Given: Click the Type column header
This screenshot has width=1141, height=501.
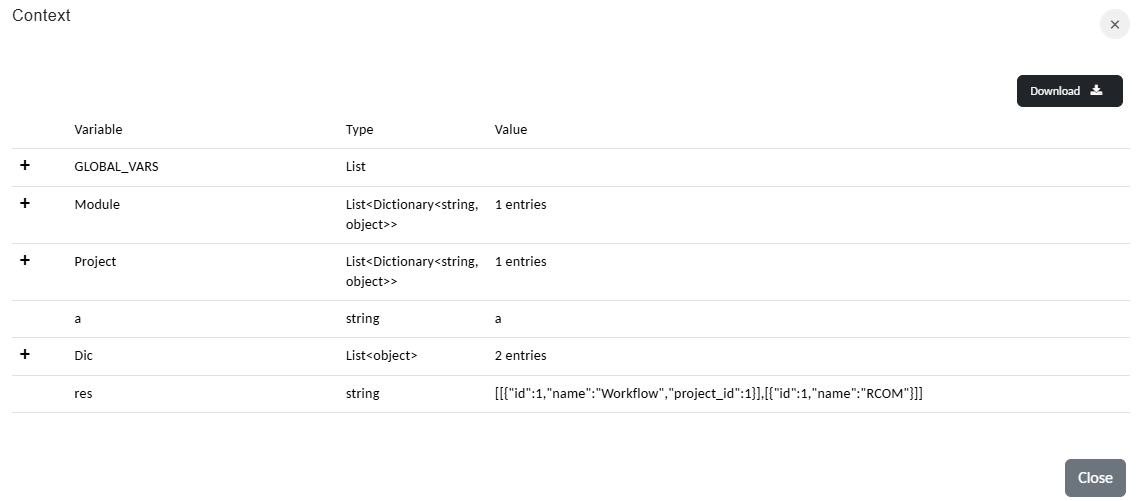Looking at the screenshot, I should 359,130.
